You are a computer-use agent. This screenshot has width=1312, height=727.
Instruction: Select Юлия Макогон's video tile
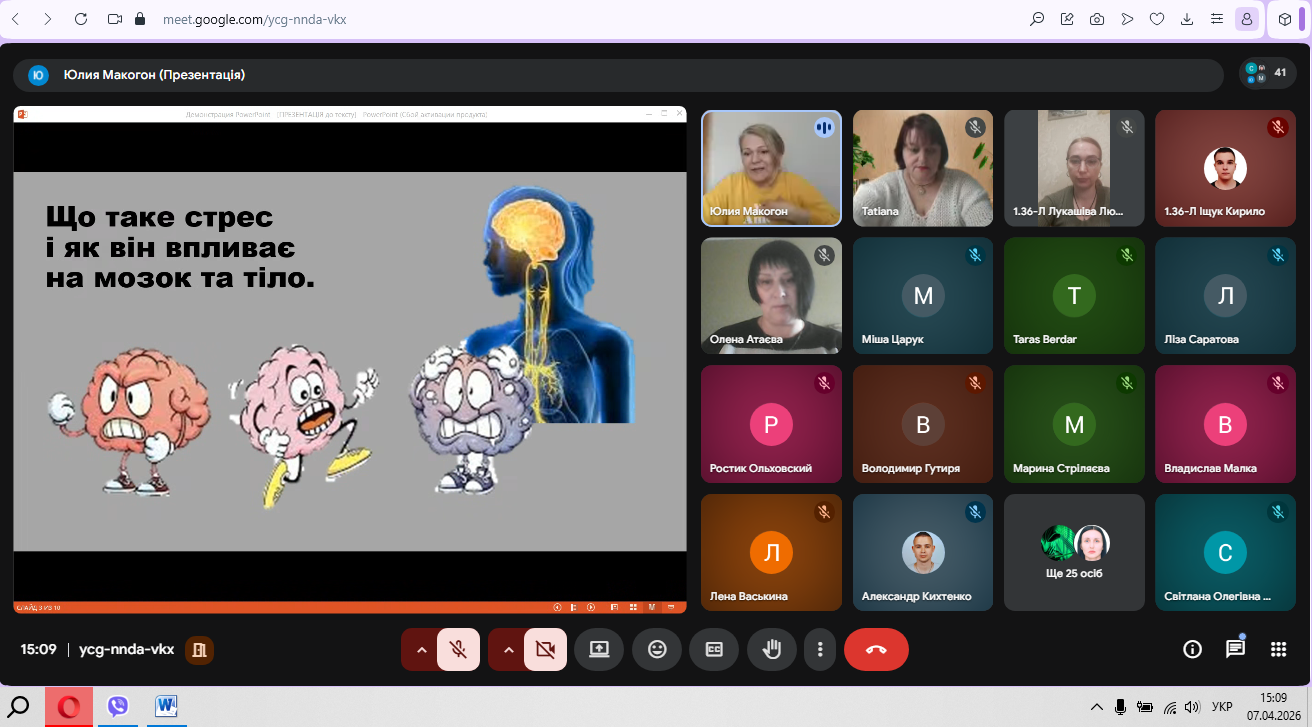pyautogui.click(x=771, y=168)
